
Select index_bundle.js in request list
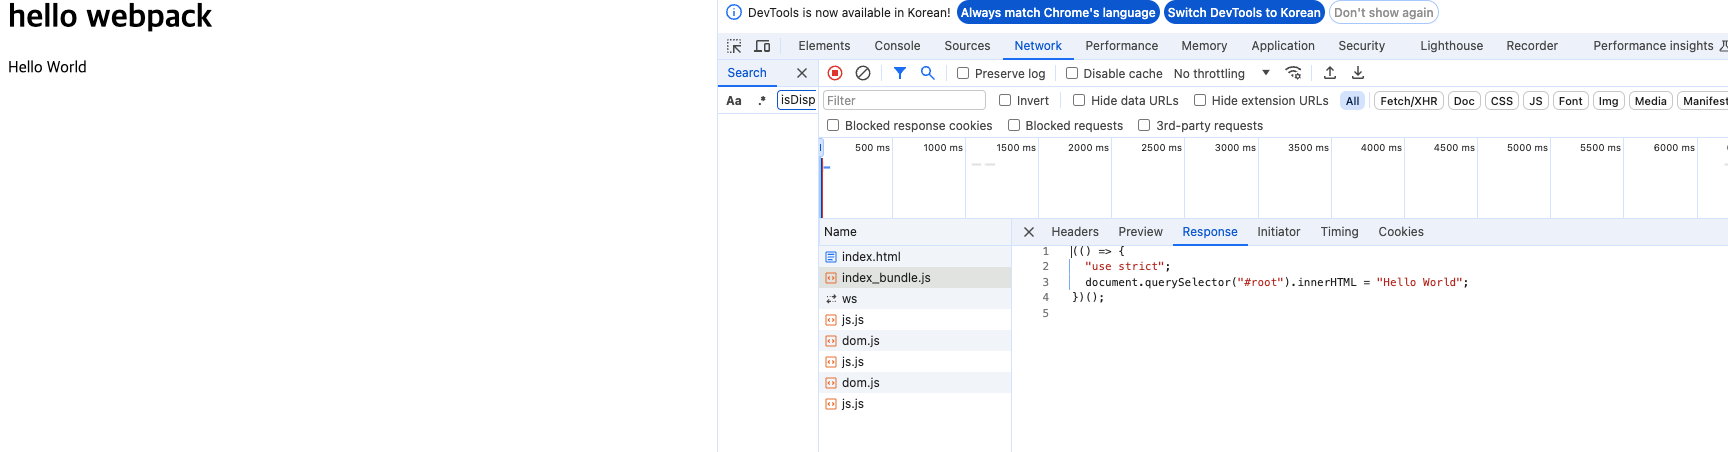click(x=915, y=278)
